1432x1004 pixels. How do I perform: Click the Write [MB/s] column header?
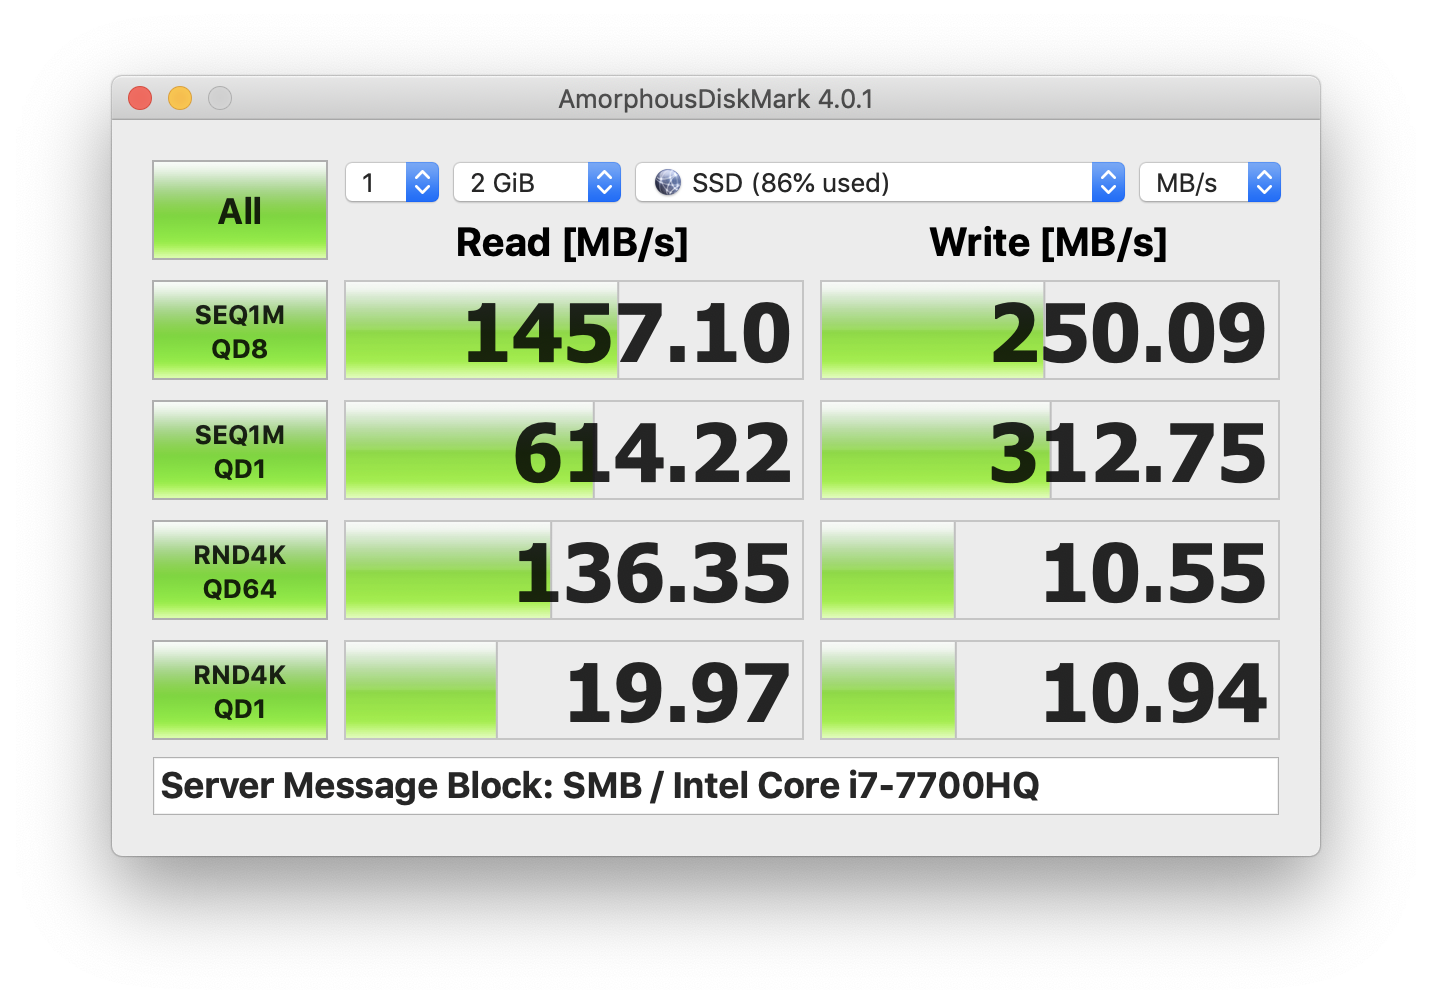point(1048,243)
